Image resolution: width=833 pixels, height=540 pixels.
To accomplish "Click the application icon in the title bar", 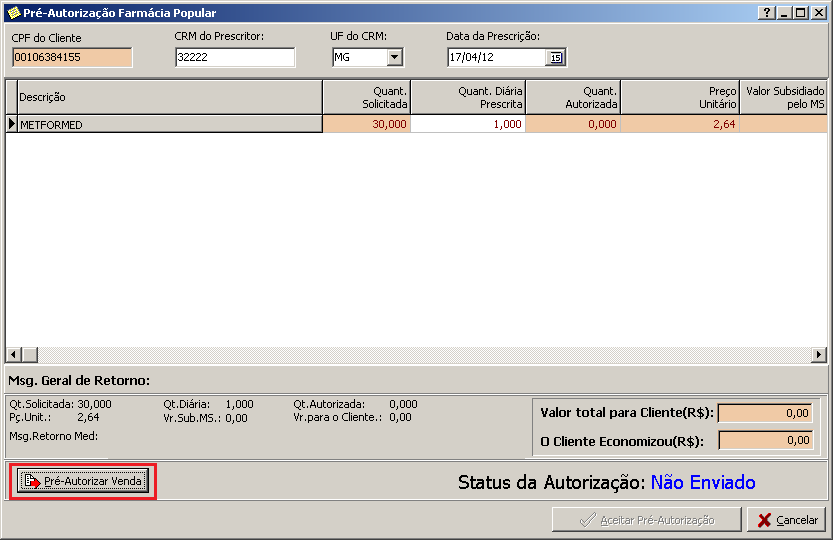I will coord(13,13).
